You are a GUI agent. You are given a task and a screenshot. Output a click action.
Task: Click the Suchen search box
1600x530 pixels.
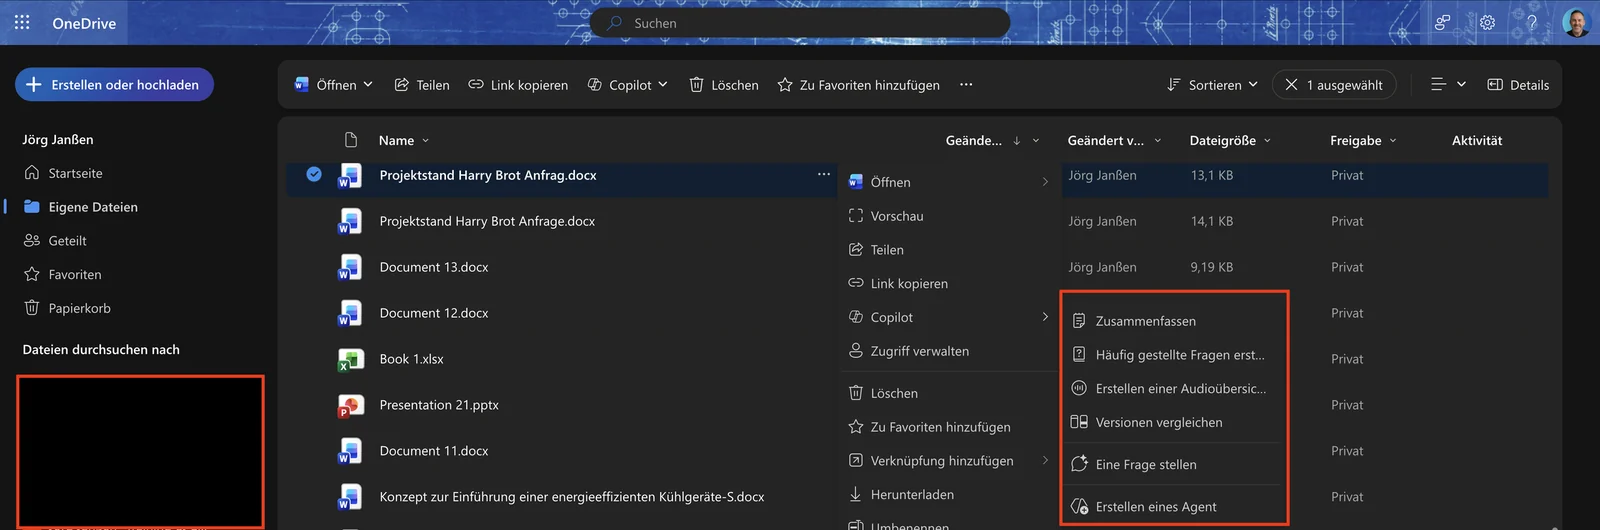click(x=800, y=23)
